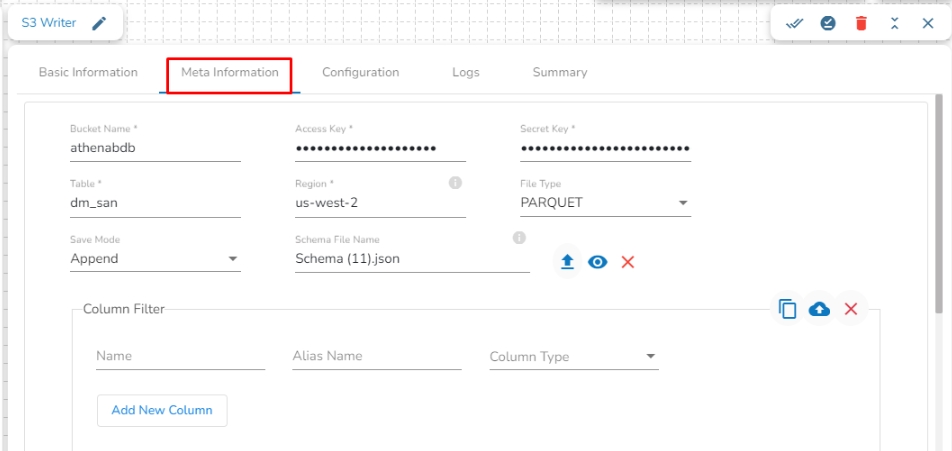Click the Alias Name input field
The width and height of the screenshot is (952, 451).
click(x=376, y=357)
